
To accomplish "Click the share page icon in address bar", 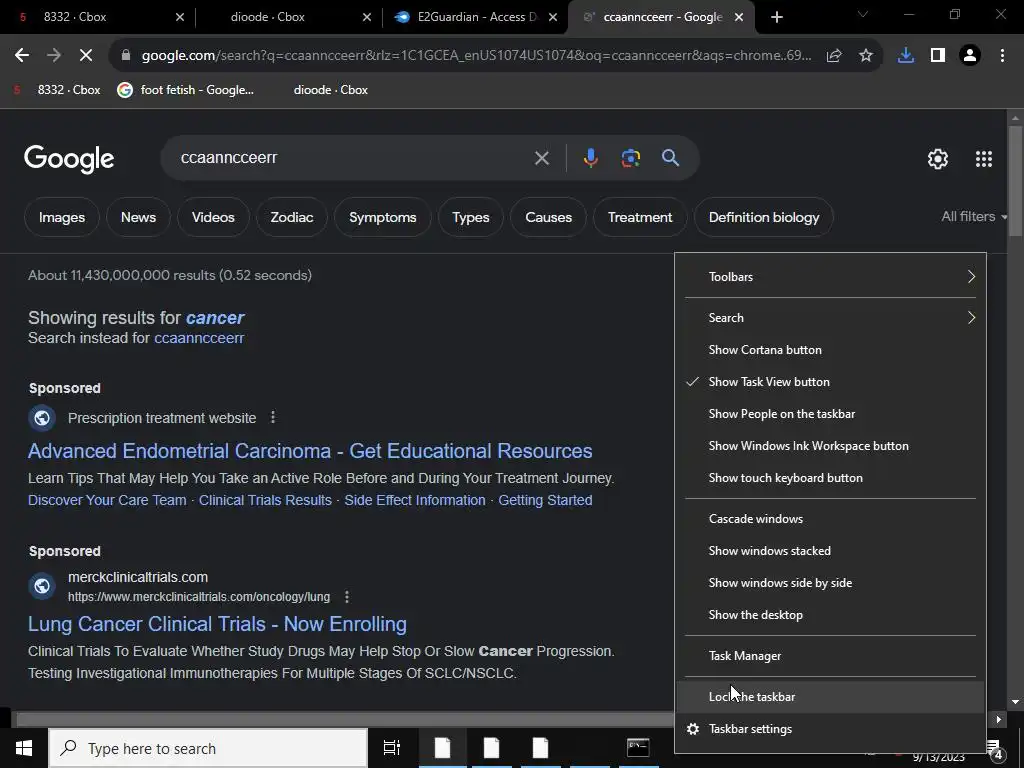I will 834,56.
